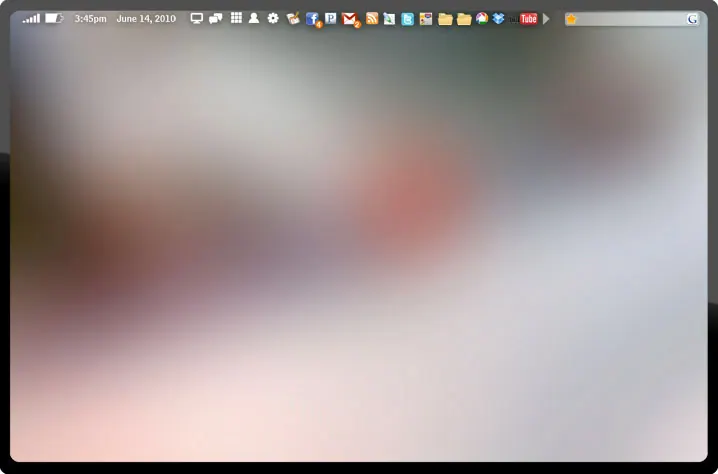Open Gmail with two unread messages
The image size is (718, 474).
pos(351,19)
